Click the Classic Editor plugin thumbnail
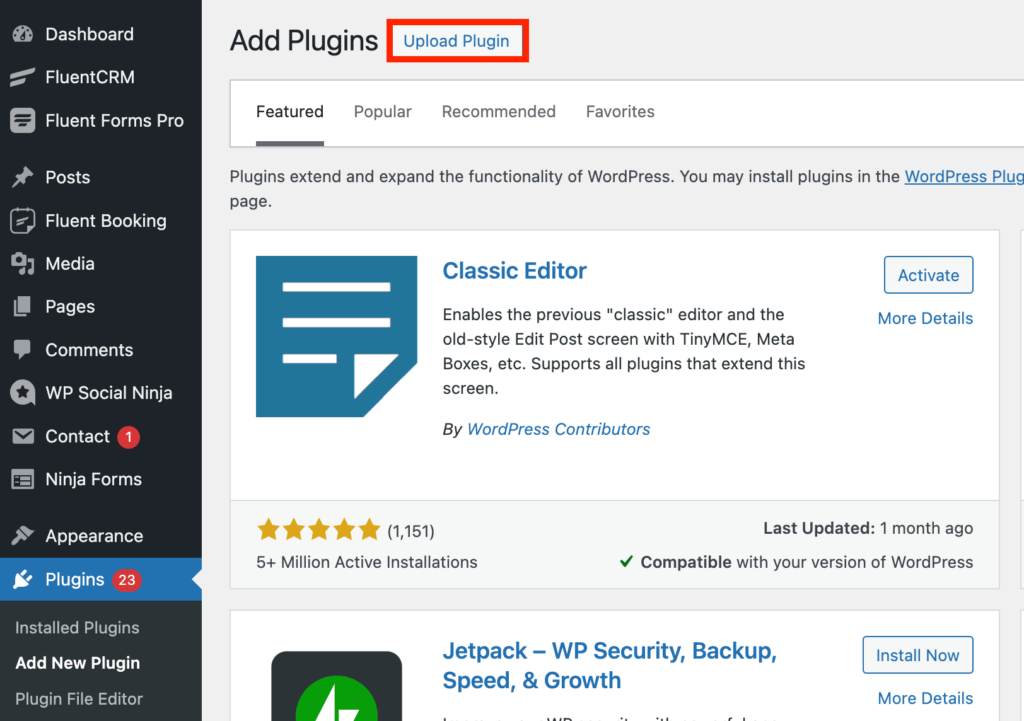The width and height of the screenshot is (1024, 721). pyautogui.click(x=336, y=336)
